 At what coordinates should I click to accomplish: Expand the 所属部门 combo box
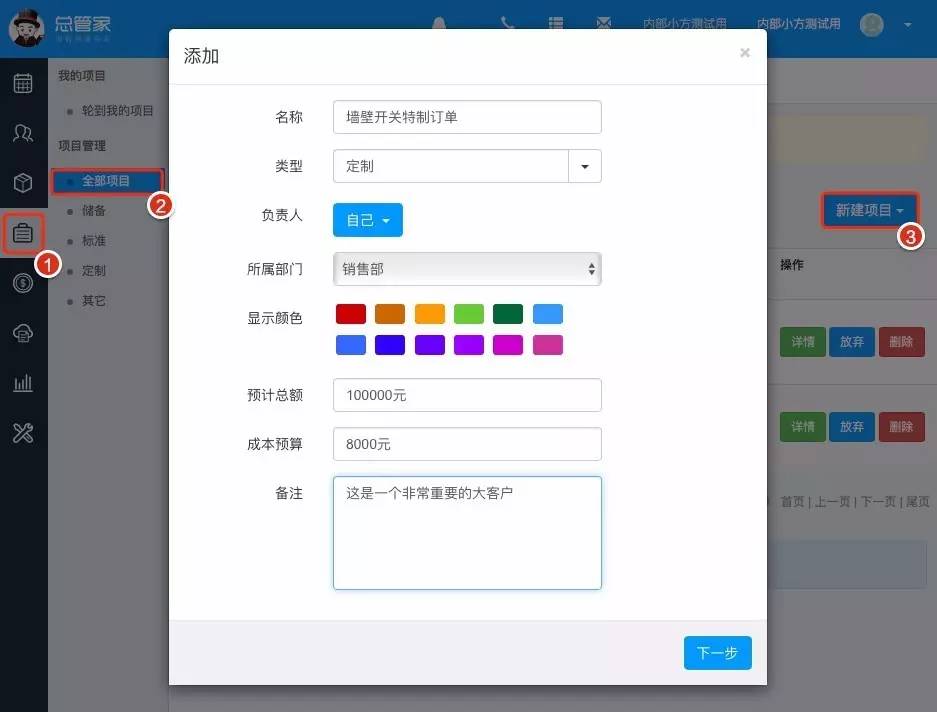[x=590, y=269]
